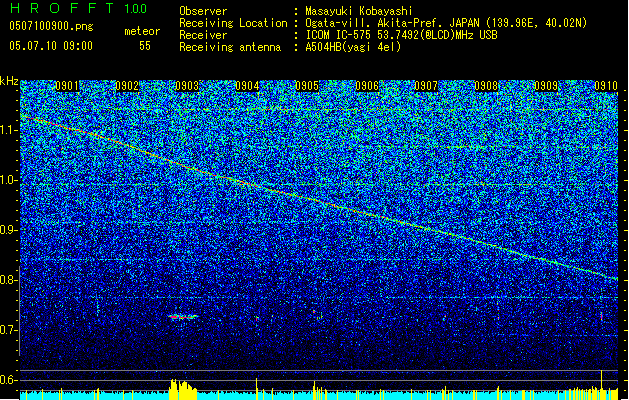This screenshot has width=629, height=400.
Task: Select antenna value A504HB(yagi 4el)
Action: coord(353,47)
